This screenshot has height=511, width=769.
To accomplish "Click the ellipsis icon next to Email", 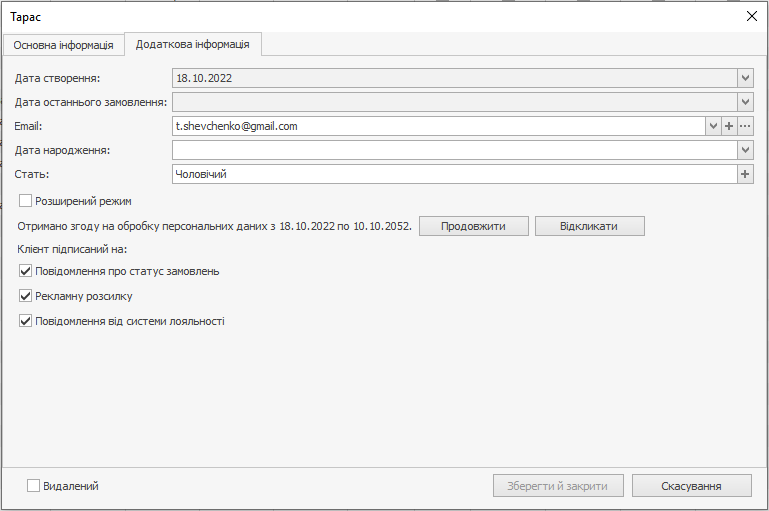I will tap(745, 126).
